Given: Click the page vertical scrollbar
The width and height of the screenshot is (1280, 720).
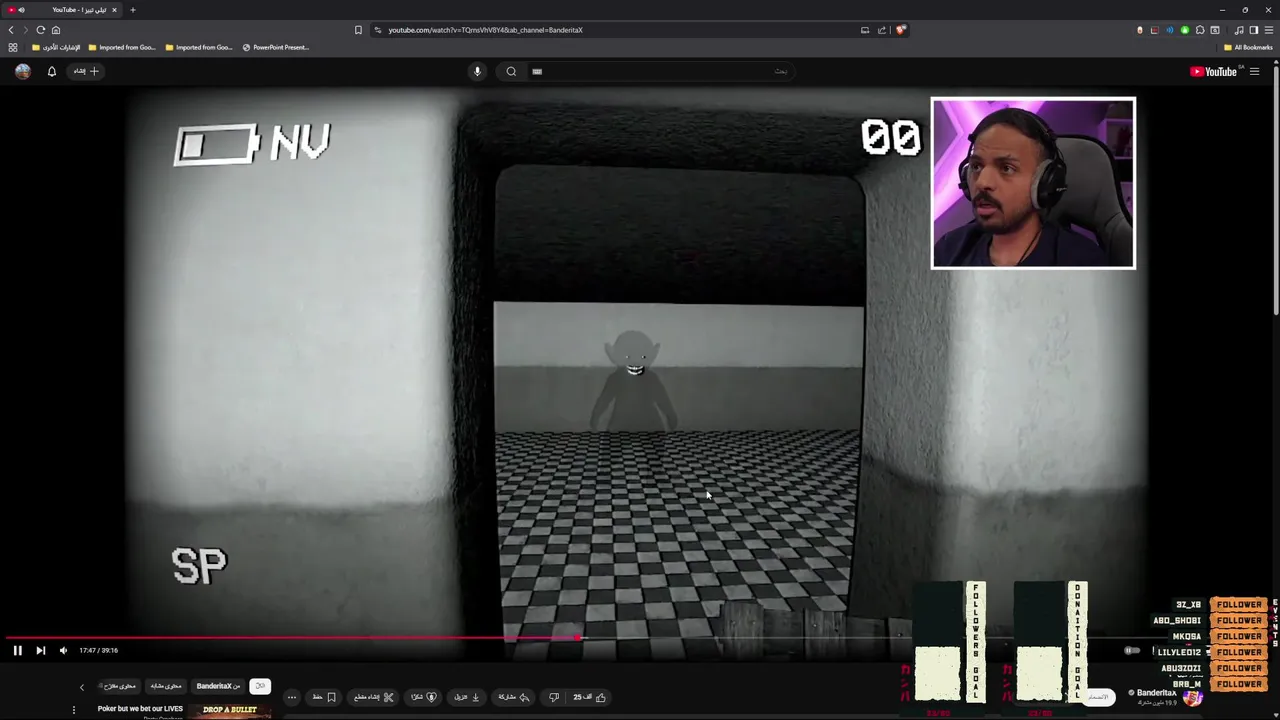Looking at the screenshot, I should (1275, 190).
